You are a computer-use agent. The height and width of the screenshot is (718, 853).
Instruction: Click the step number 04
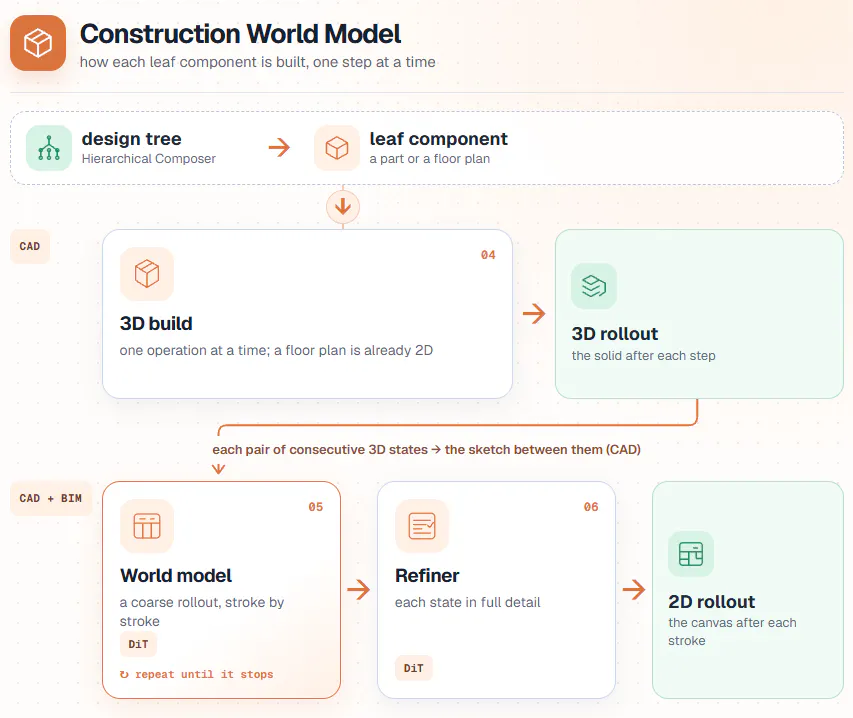click(x=488, y=255)
